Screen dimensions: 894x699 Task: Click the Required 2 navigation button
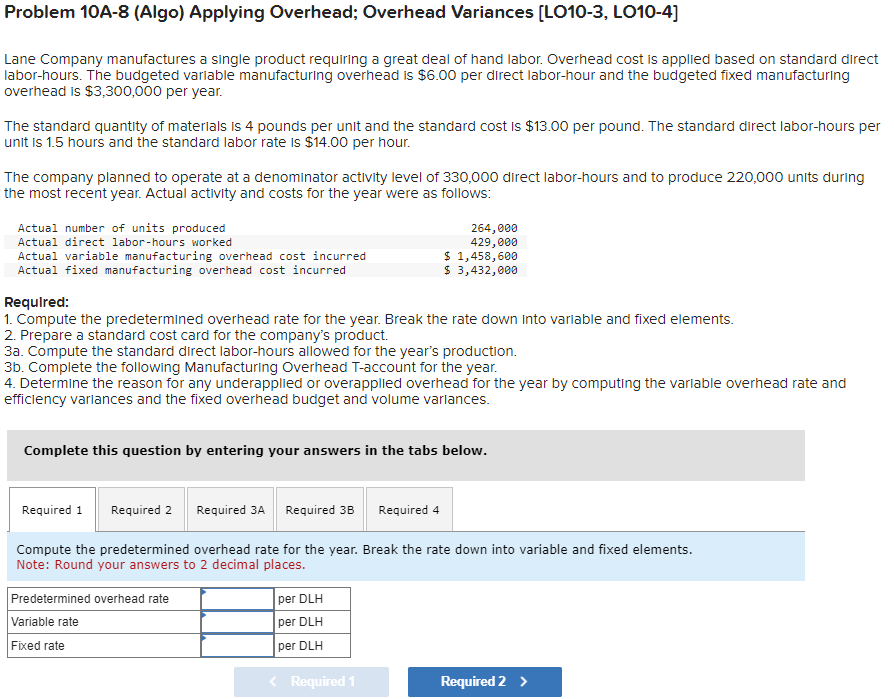484,681
